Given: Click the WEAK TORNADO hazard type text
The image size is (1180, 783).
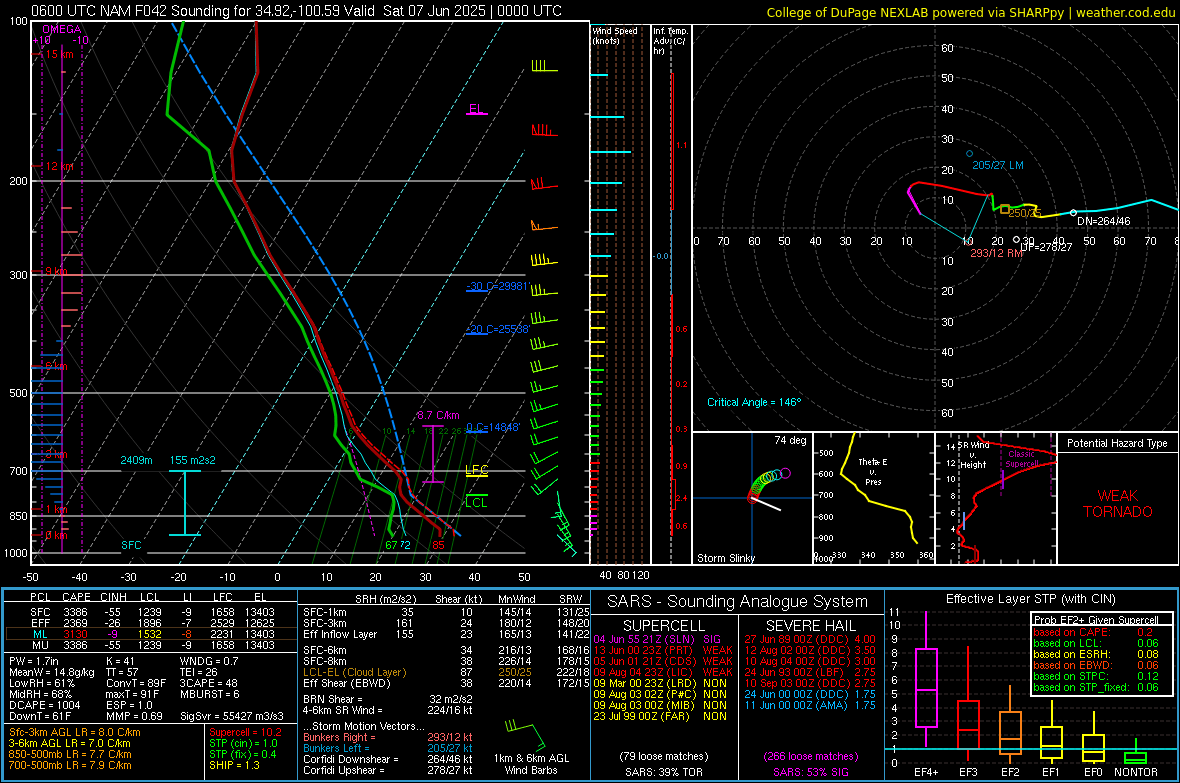Looking at the screenshot, I should tap(1118, 504).
